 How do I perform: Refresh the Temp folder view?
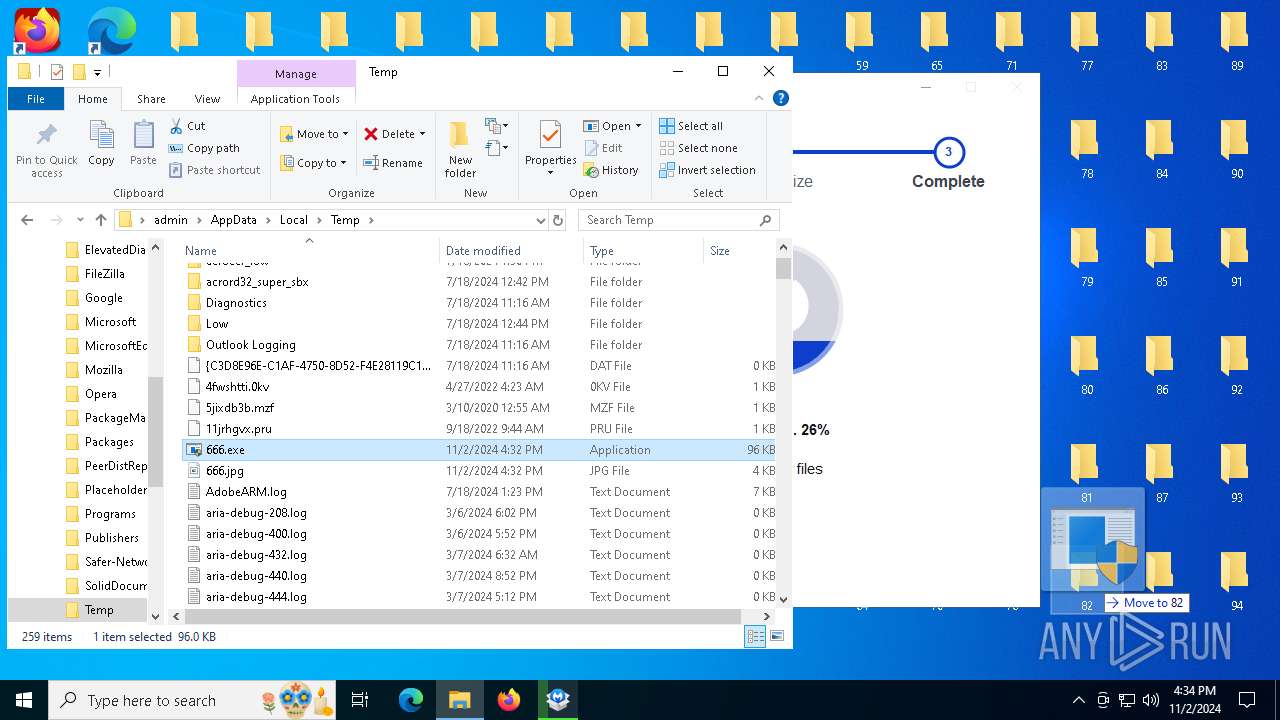[x=558, y=220]
